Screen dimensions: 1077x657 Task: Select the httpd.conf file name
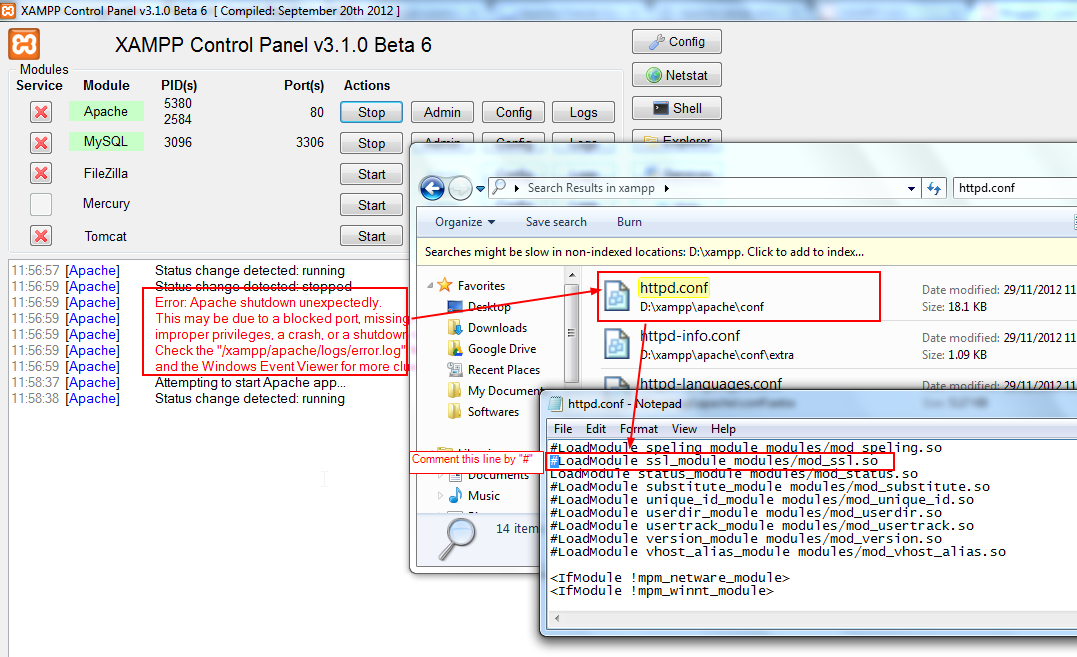coord(674,288)
